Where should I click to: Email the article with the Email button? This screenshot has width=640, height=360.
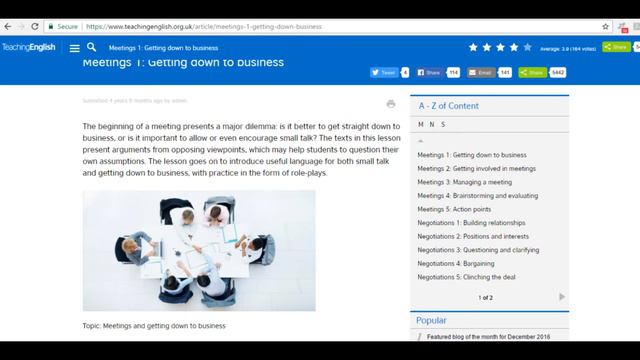481,73
